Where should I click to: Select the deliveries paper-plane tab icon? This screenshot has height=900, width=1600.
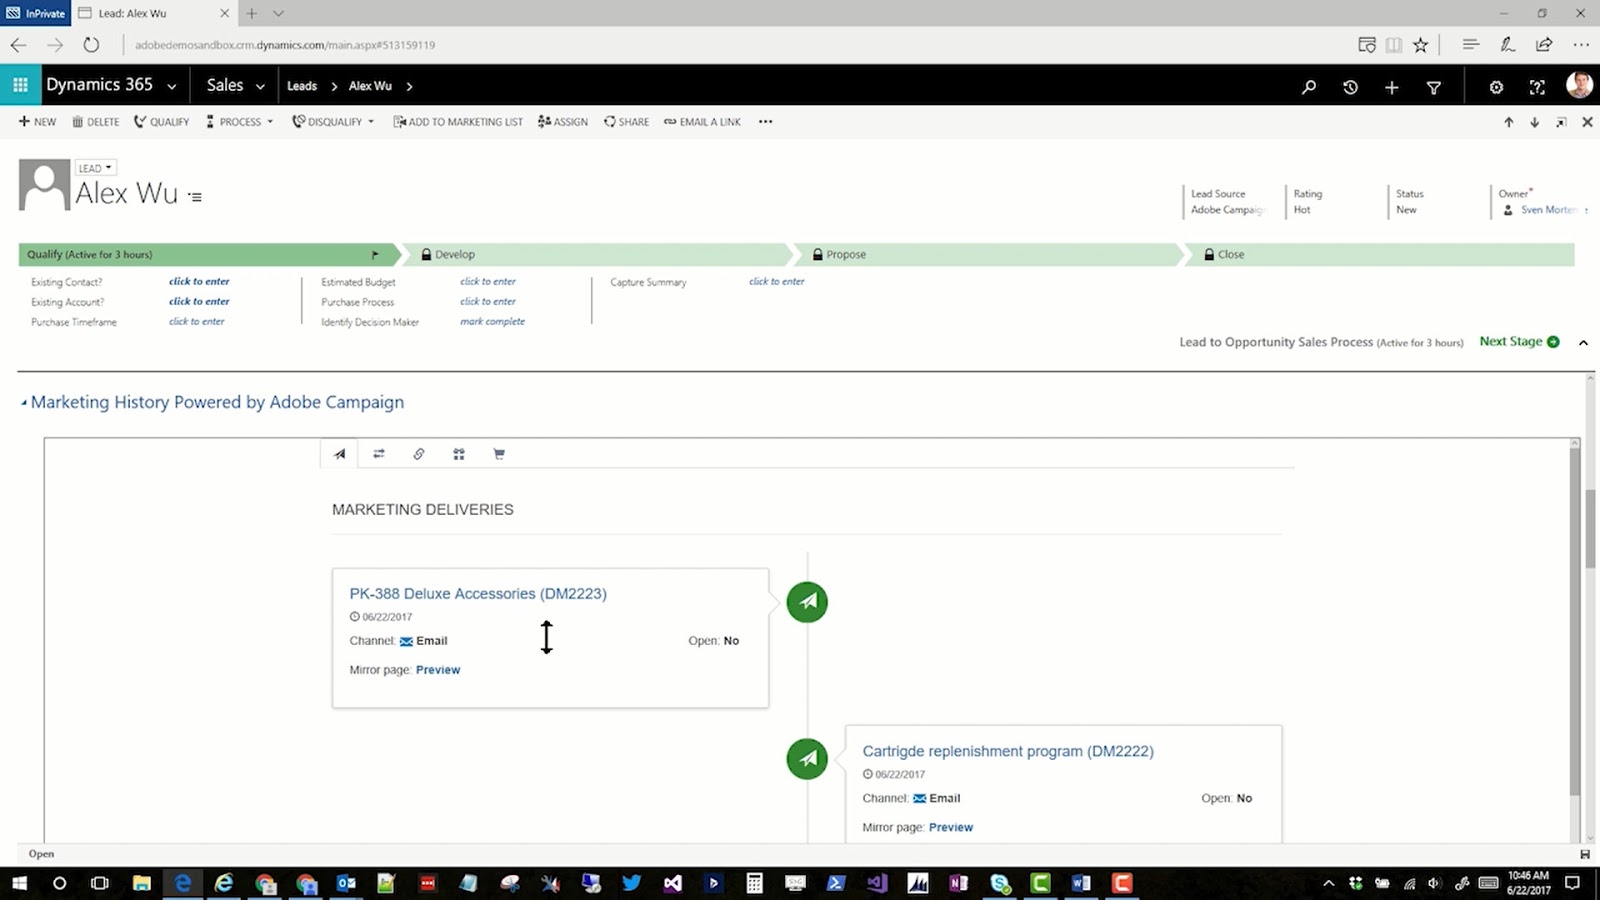340,454
